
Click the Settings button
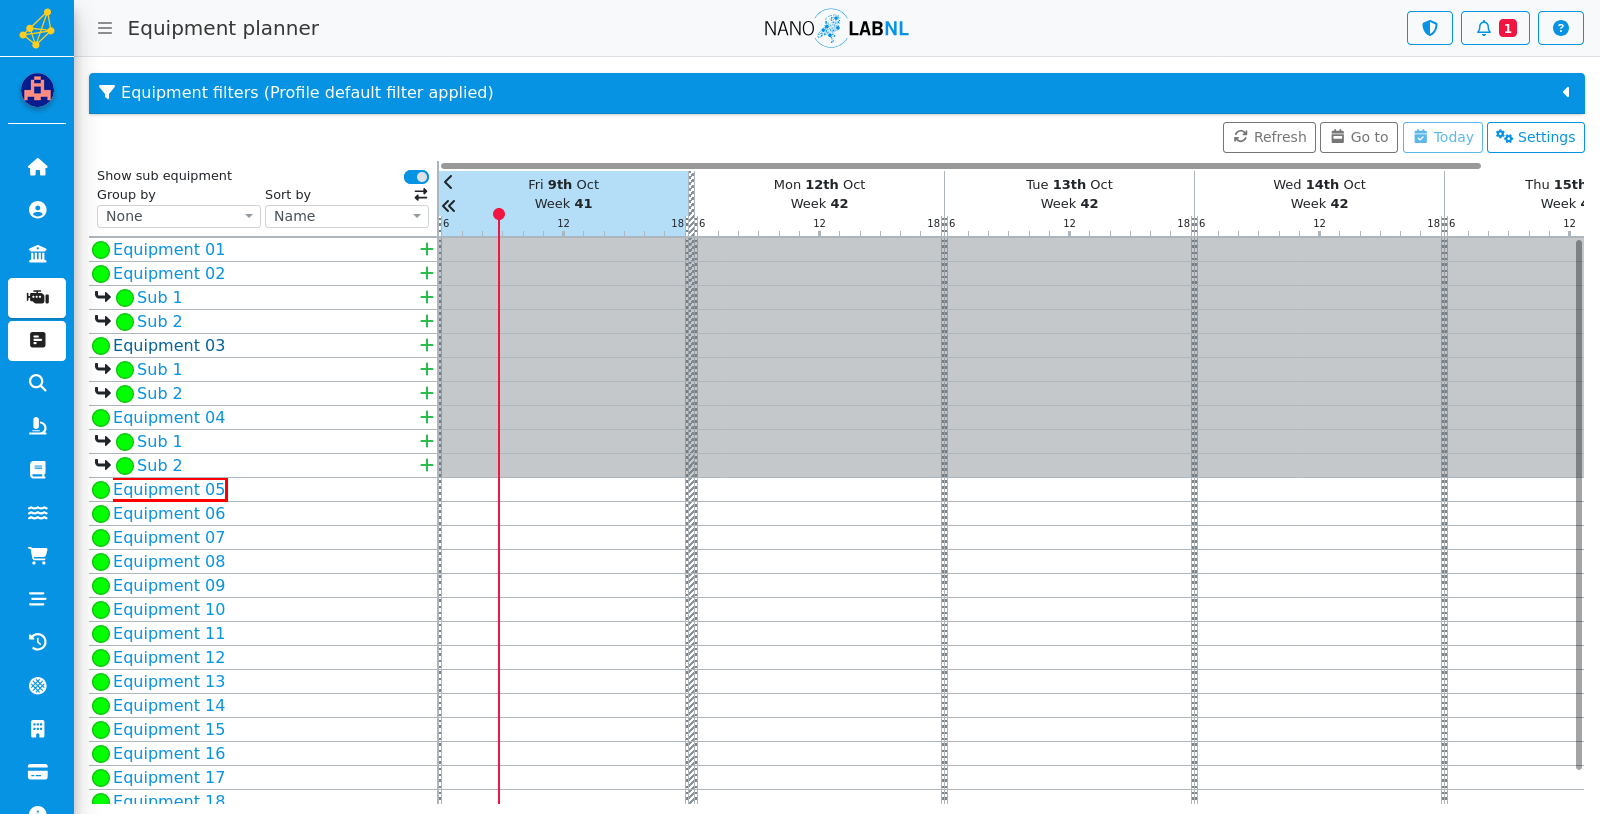click(1535, 137)
